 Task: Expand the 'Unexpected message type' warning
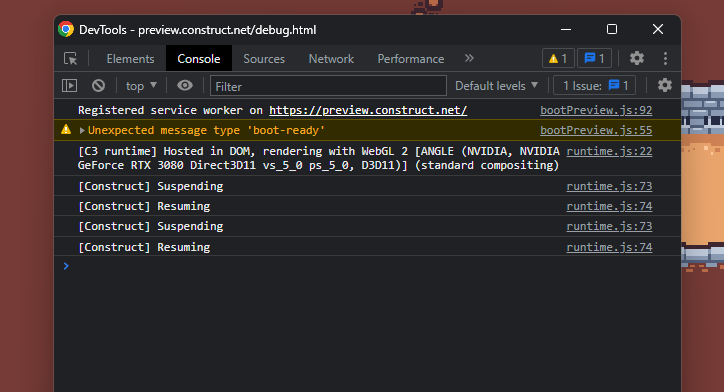(82, 131)
